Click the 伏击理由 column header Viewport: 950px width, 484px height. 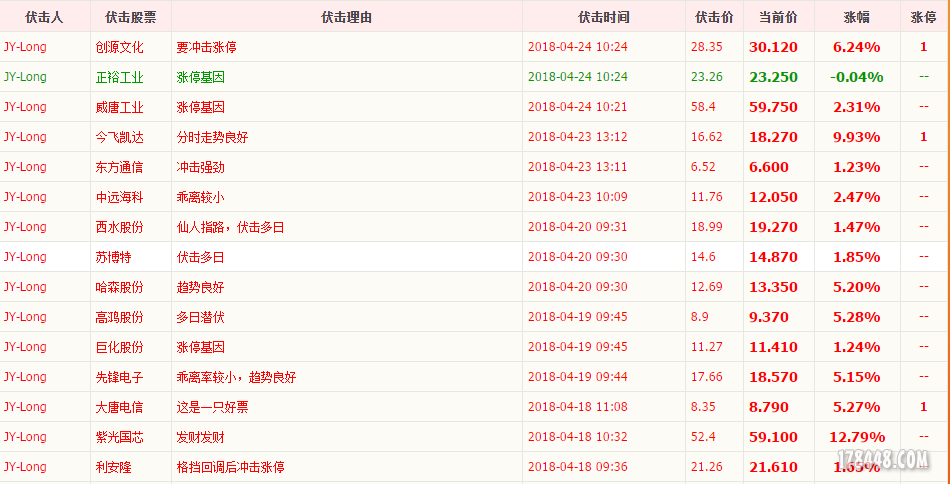[x=347, y=18]
